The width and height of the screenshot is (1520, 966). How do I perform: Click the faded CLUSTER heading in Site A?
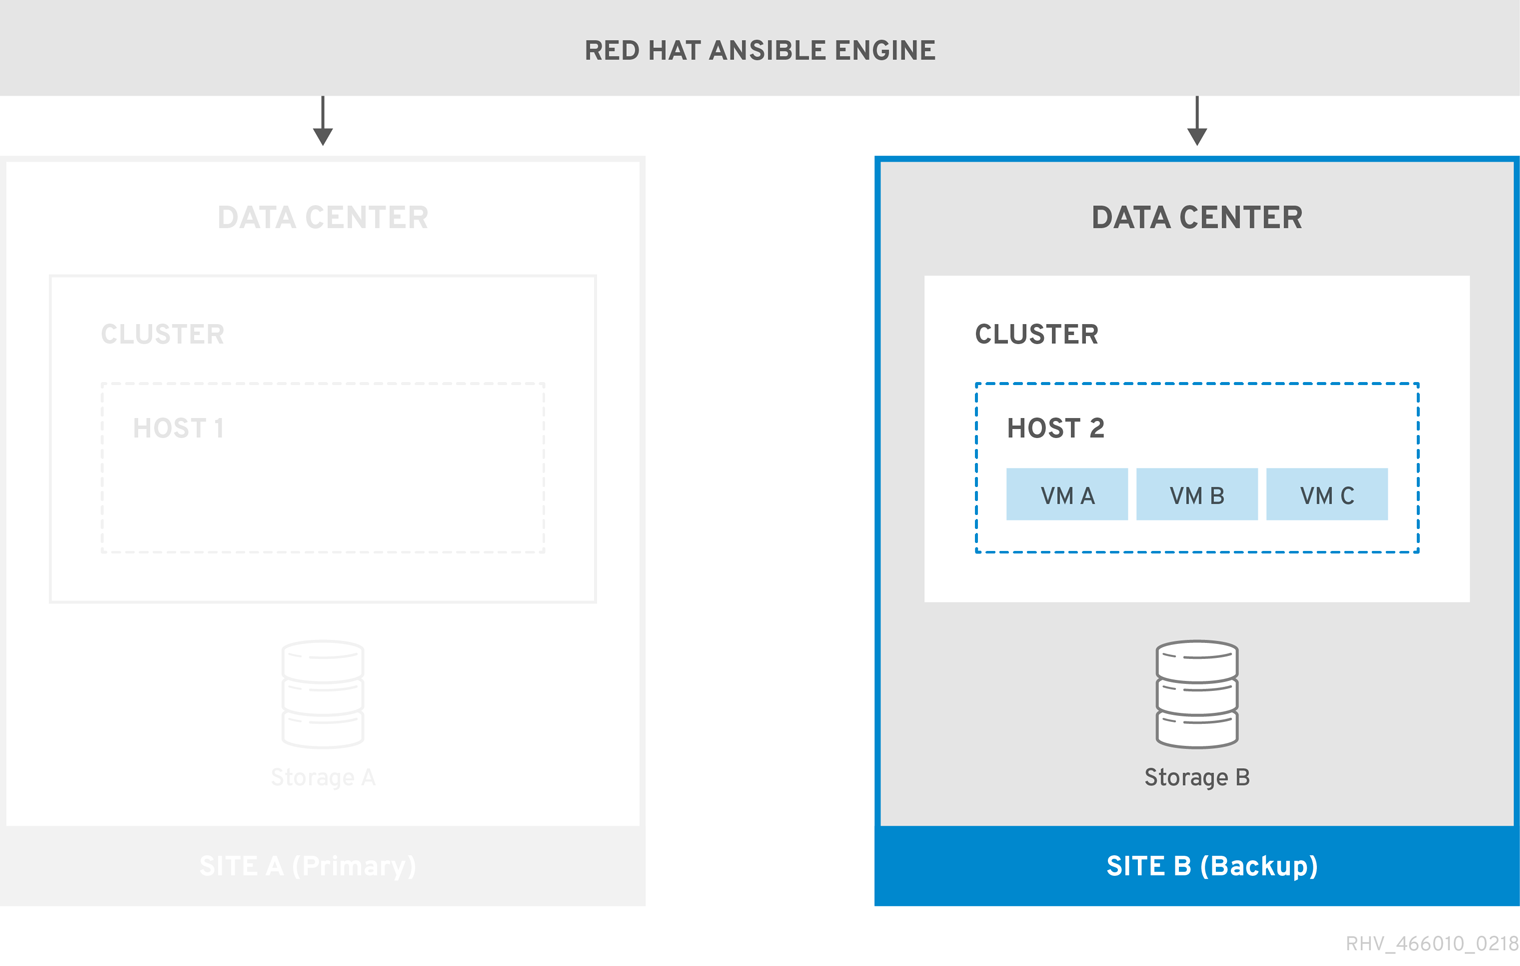click(x=162, y=335)
